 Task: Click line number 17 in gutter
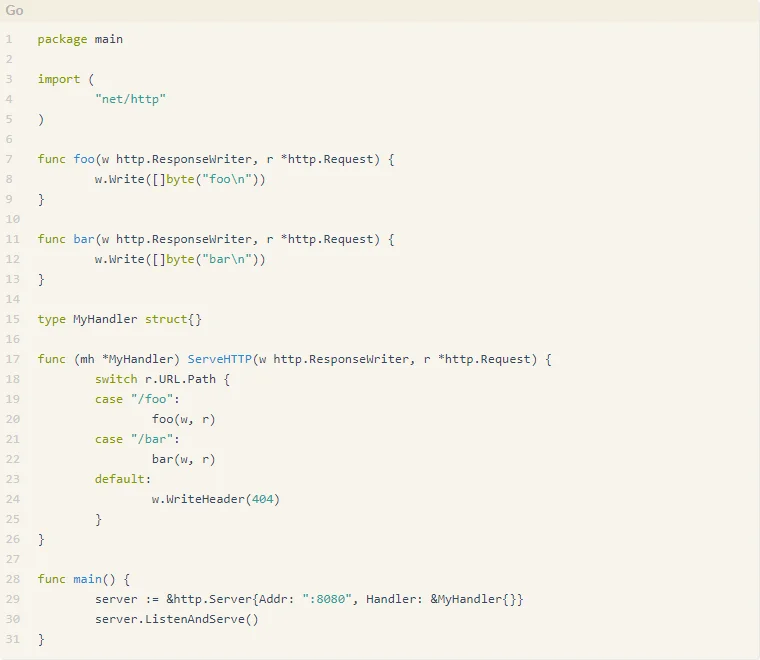[13, 359]
